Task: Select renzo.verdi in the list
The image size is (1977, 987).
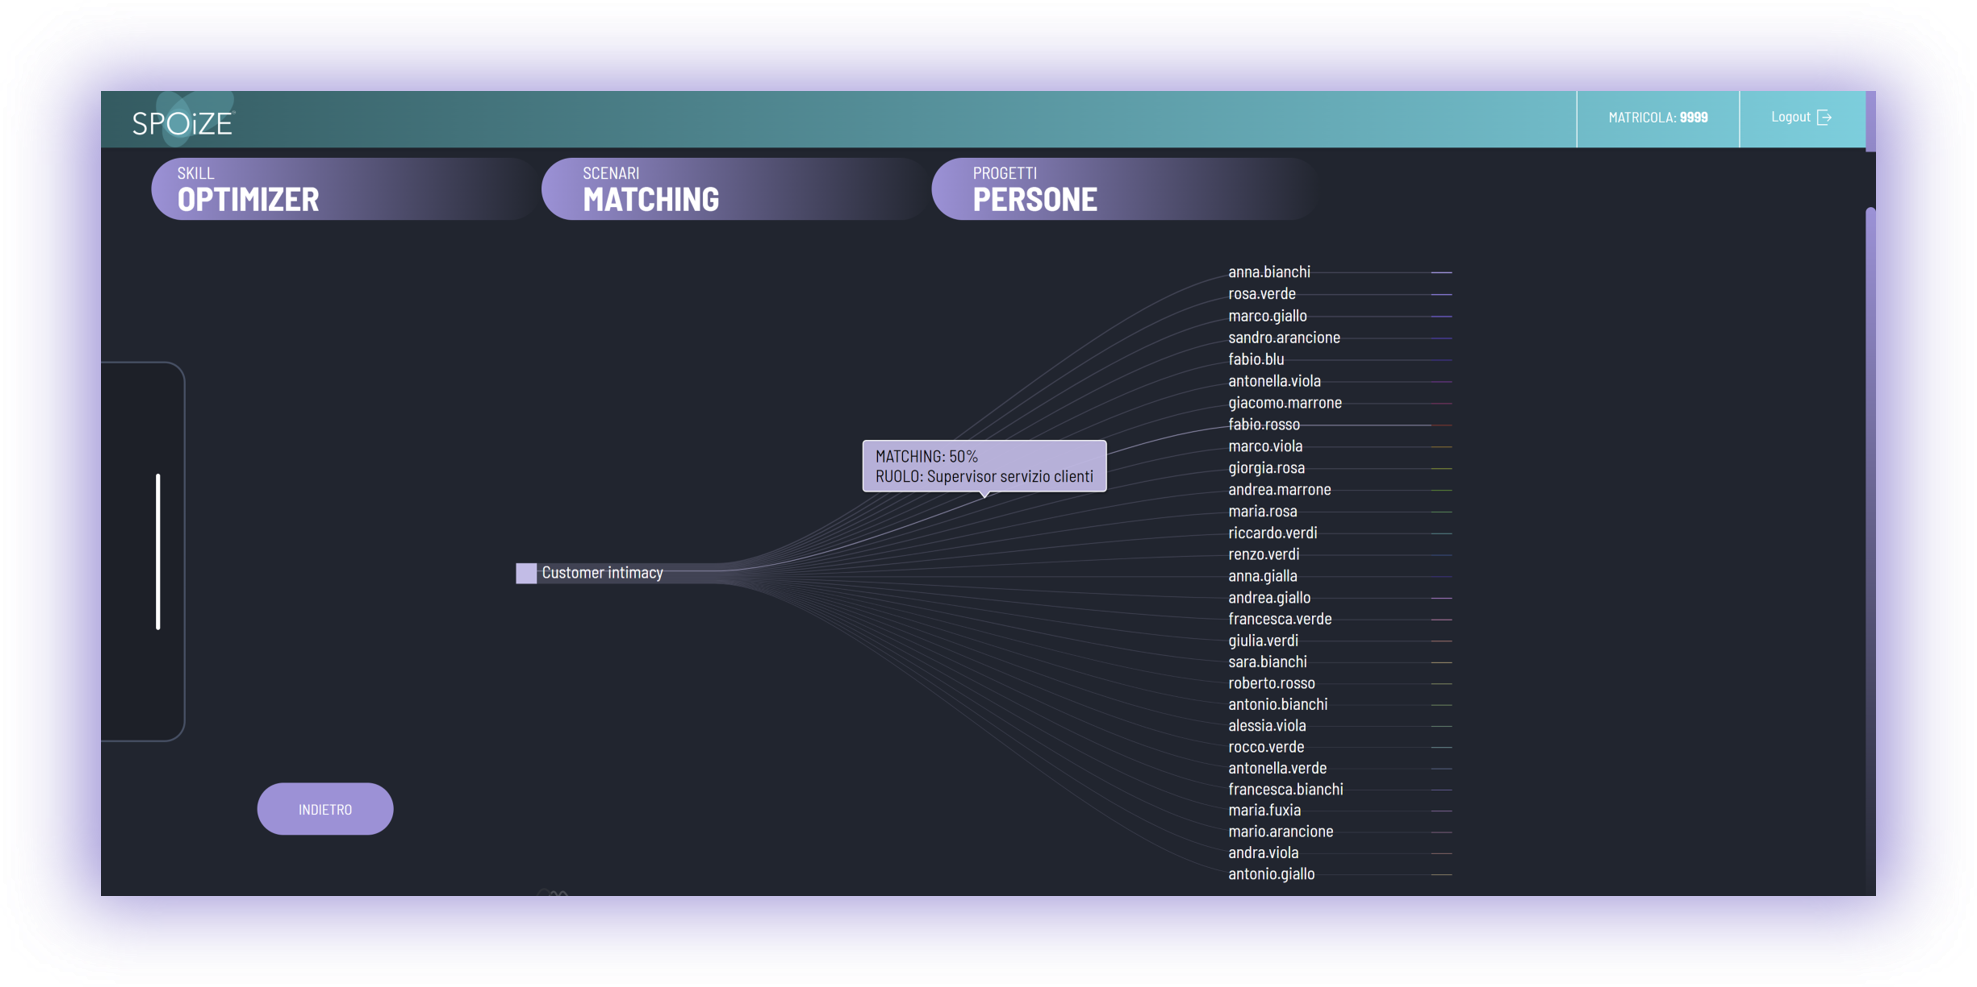Action: (x=1264, y=554)
